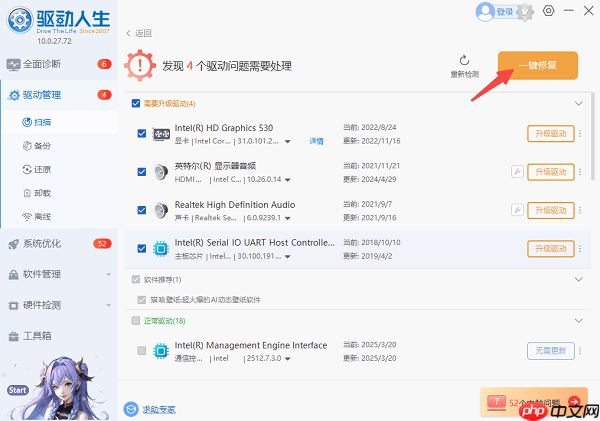Uncheck the Intel HD Graphics 530 checkbox
This screenshot has height=421, width=600.
(141, 134)
